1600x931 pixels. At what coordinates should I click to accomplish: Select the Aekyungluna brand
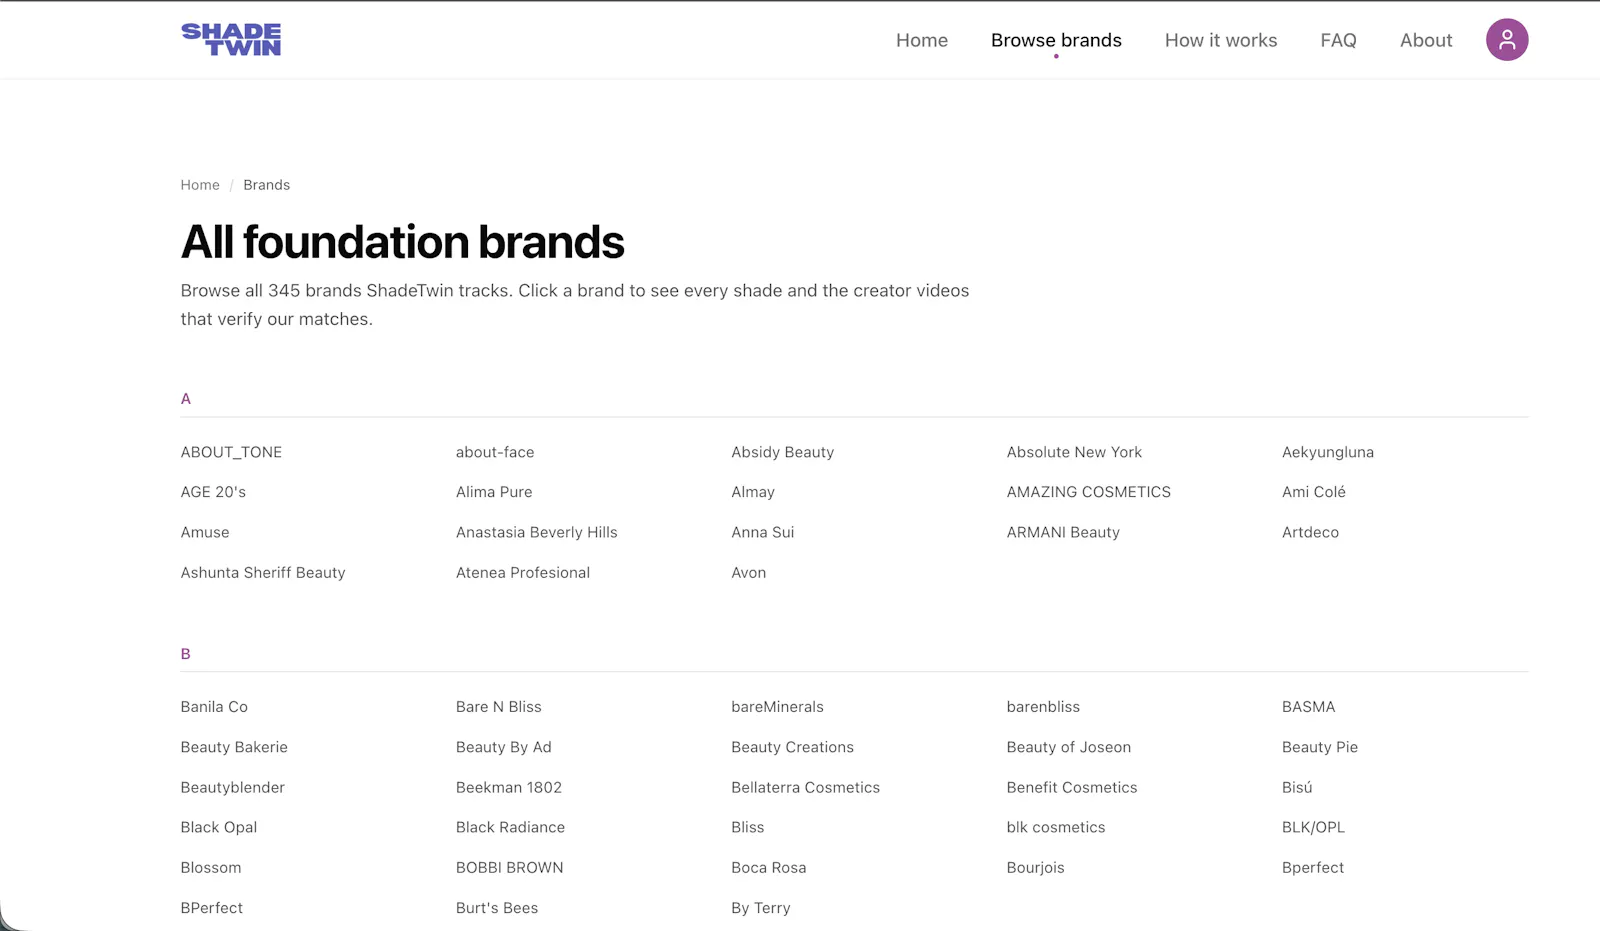pyautogui.click(x=1328, y=452)
